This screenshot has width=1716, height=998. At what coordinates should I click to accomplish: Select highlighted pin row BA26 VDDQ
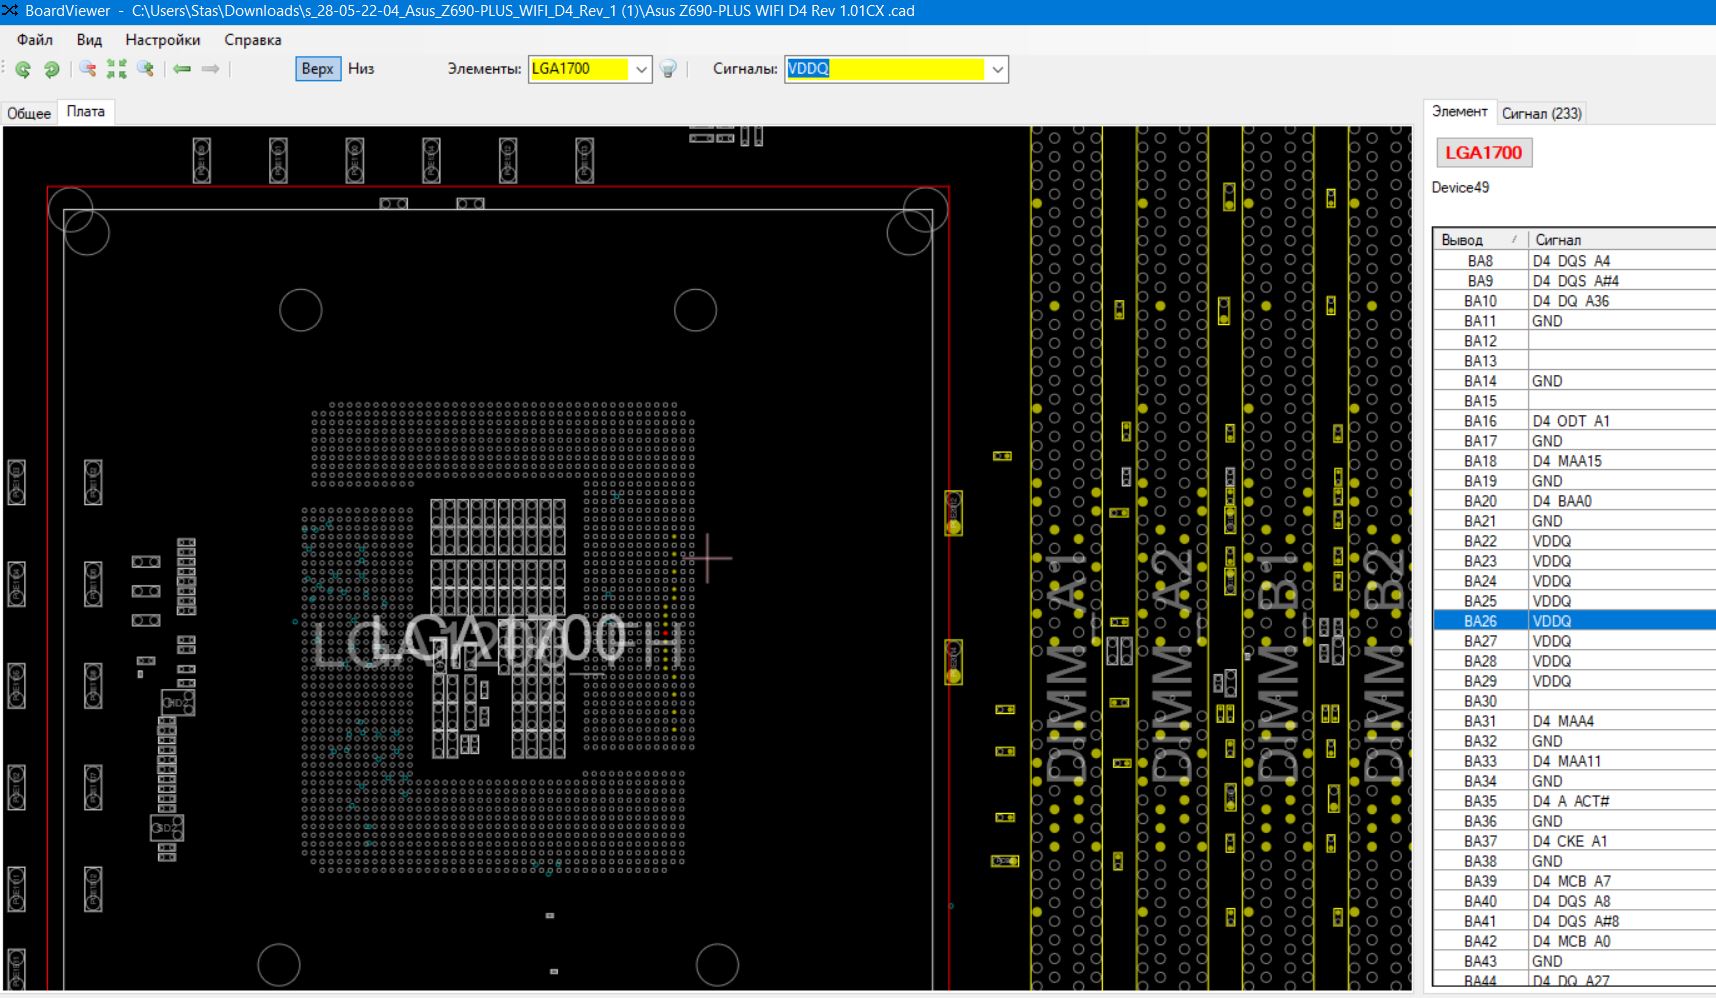coord(1575,621)
